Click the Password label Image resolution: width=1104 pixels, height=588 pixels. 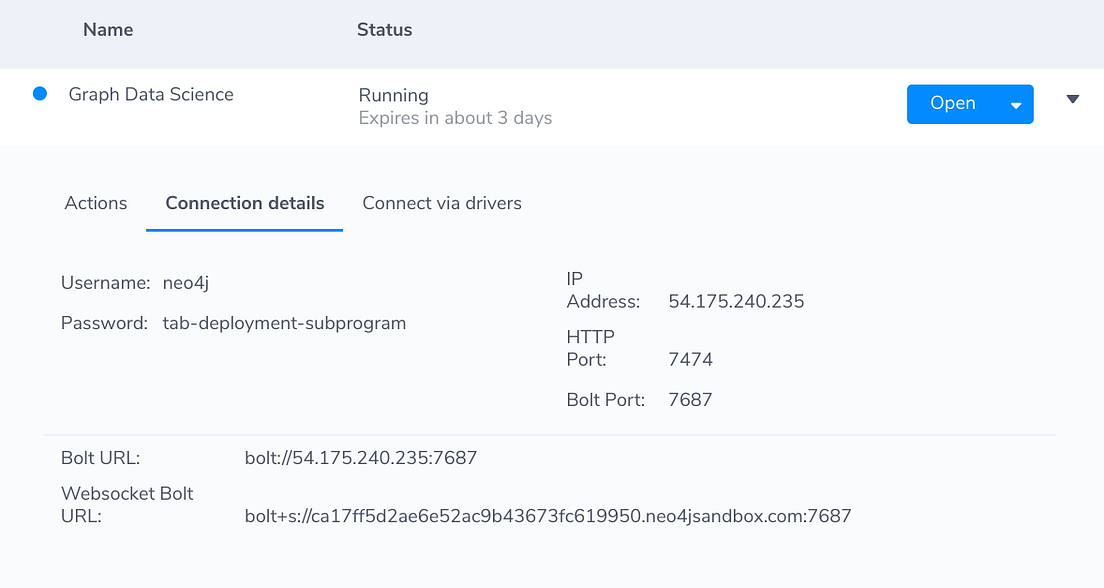[x=104, y=323]
